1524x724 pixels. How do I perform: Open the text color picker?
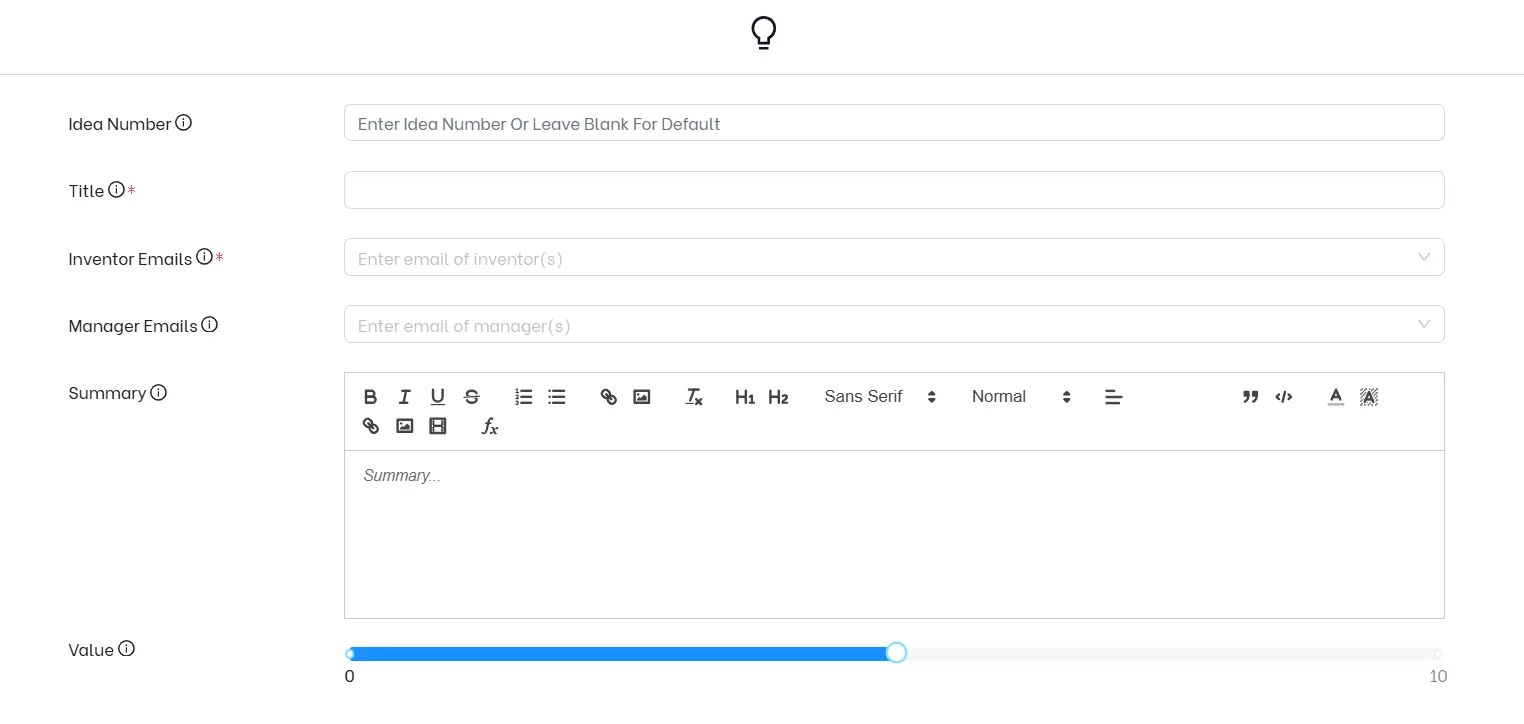(x=1335, y=397)
